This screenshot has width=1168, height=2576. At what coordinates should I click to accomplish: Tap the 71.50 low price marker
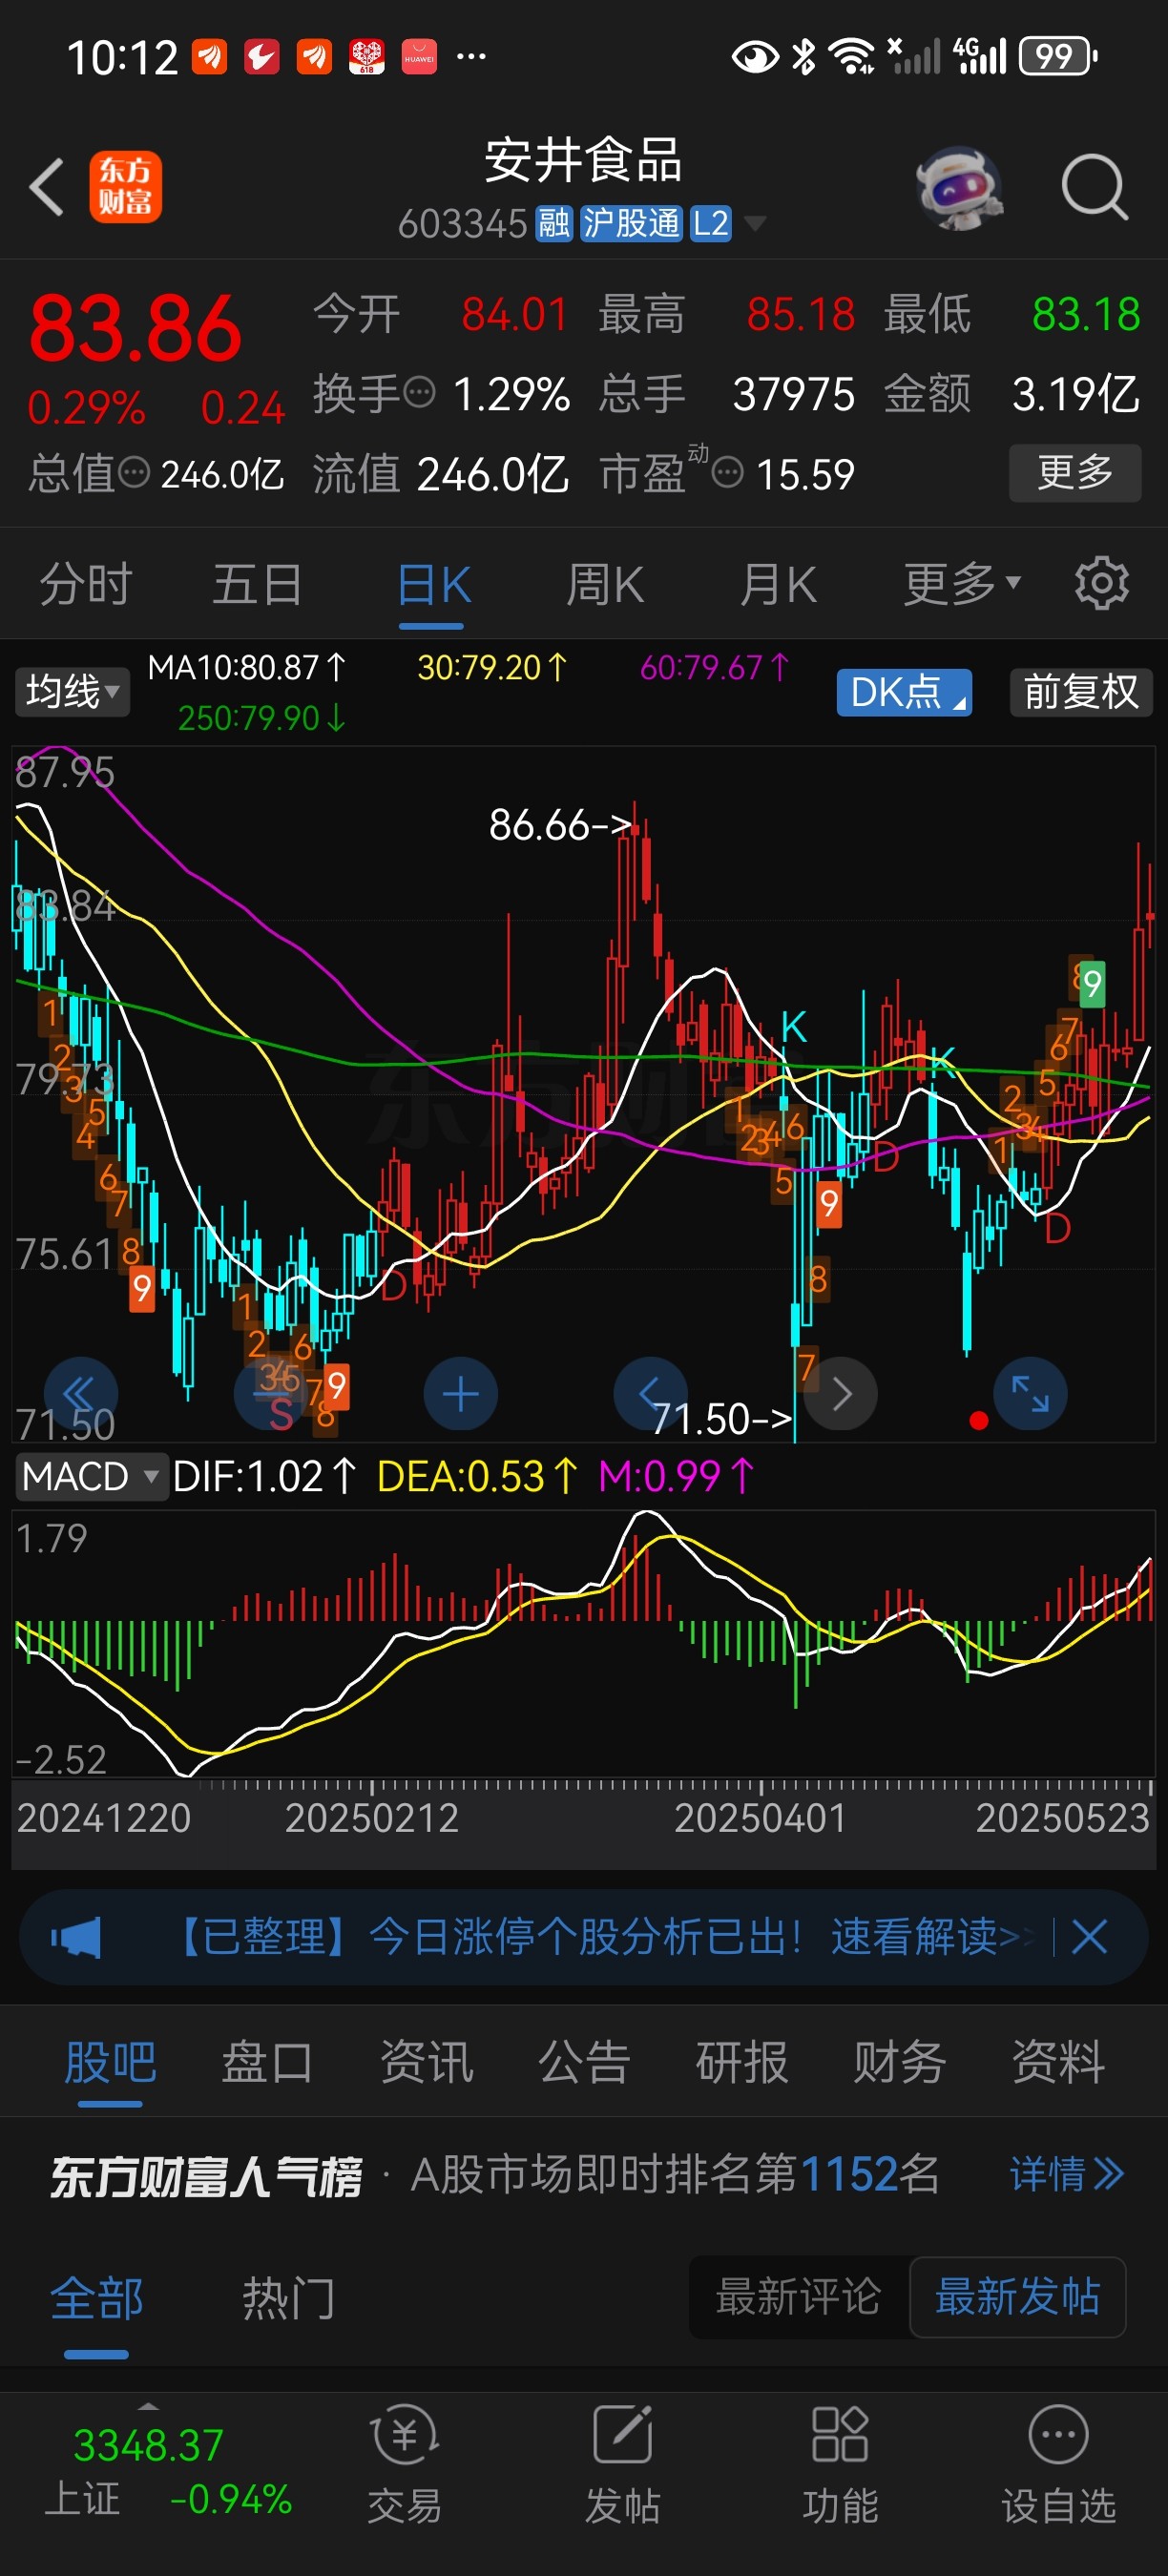coord(722,1418)
